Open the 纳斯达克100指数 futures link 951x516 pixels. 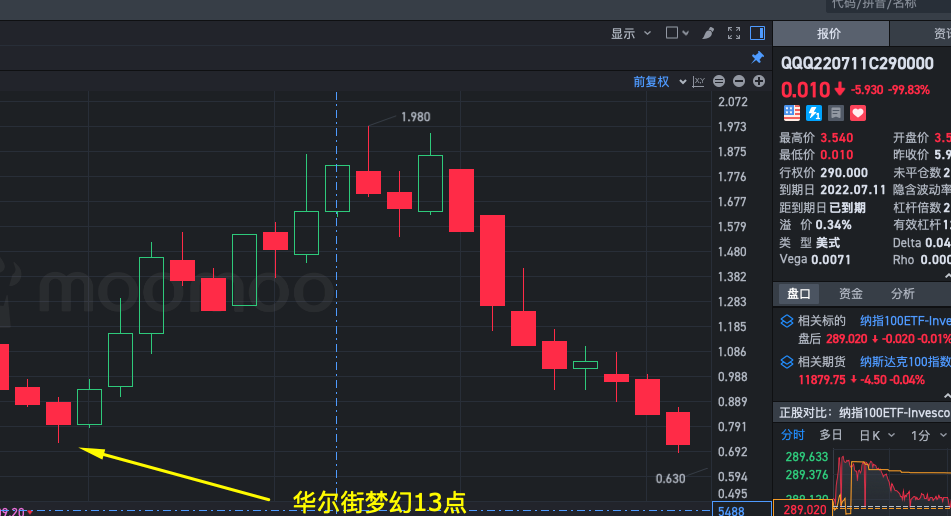(x=905, y=362)
